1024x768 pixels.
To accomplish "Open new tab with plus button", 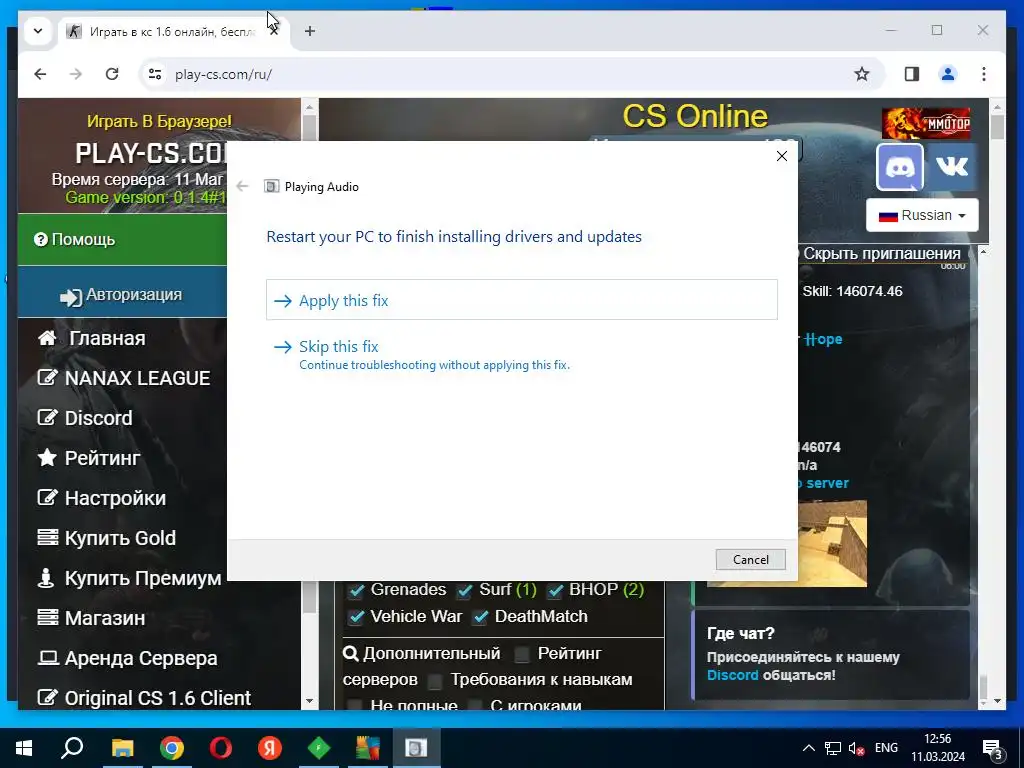I will coord(310,31).
